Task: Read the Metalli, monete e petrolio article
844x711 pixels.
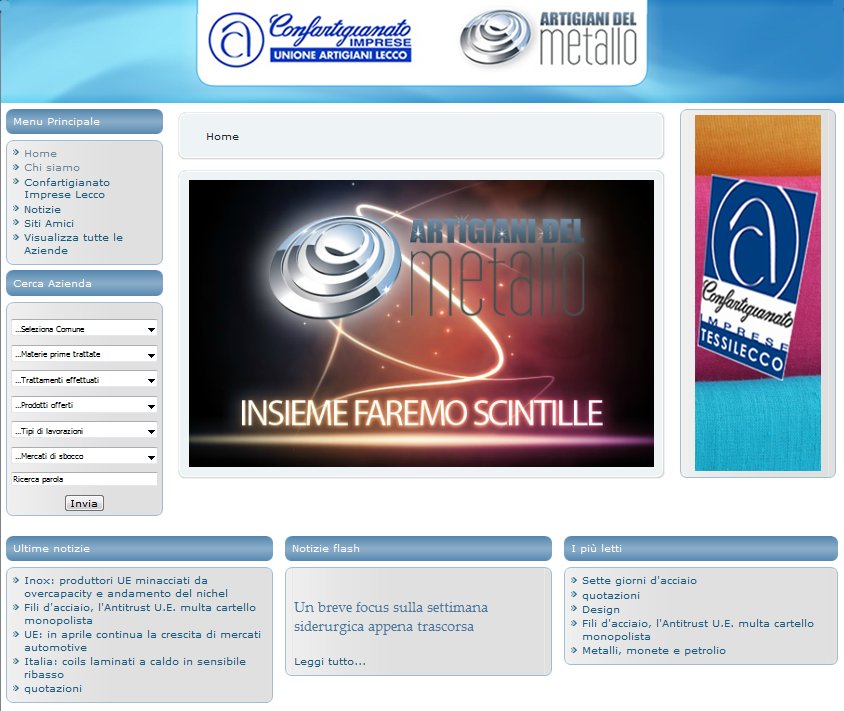Action: pyautogui.click(x=654, y=650)
